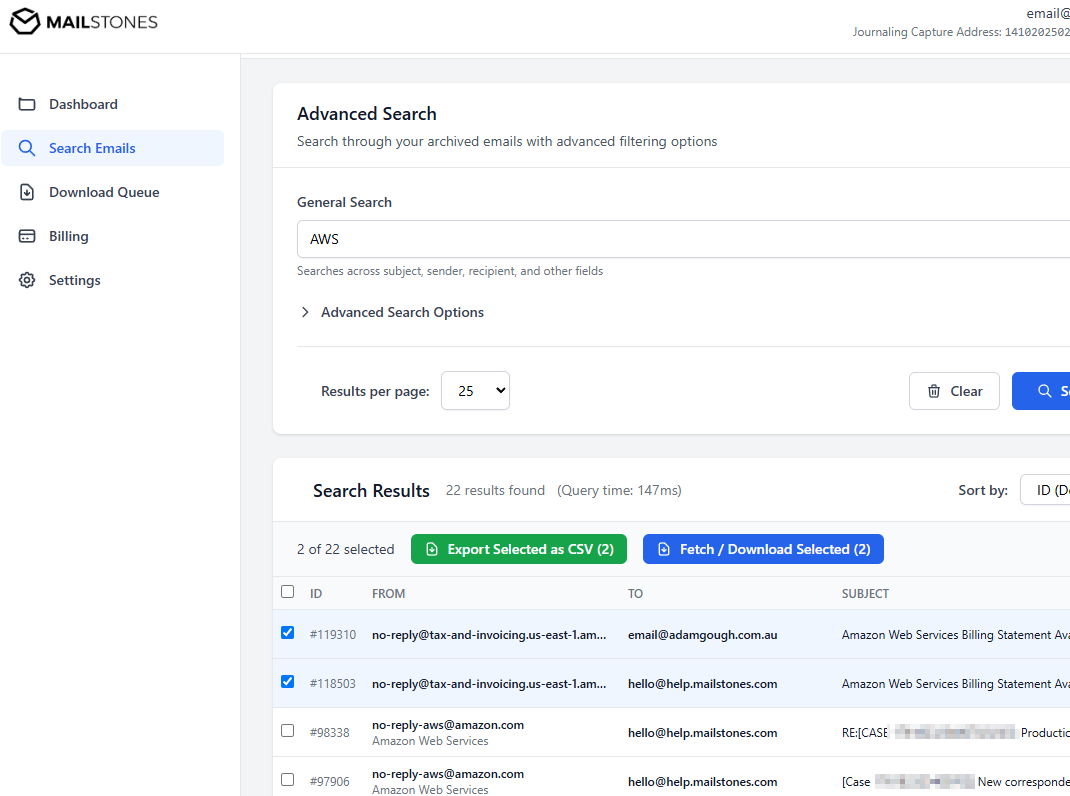The width and height of the screenshot is (1070, 796).
Task: Click the CSV file icon on the export button
Action: [431, 549]
